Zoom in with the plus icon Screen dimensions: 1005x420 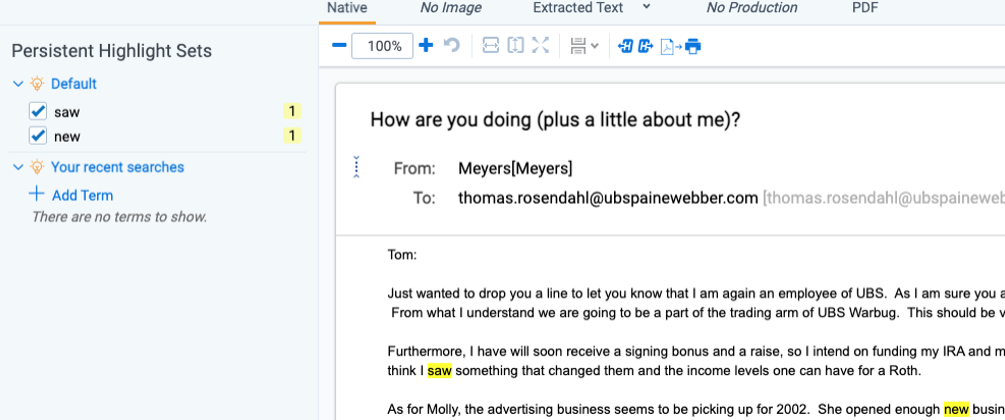pos(426,46)
